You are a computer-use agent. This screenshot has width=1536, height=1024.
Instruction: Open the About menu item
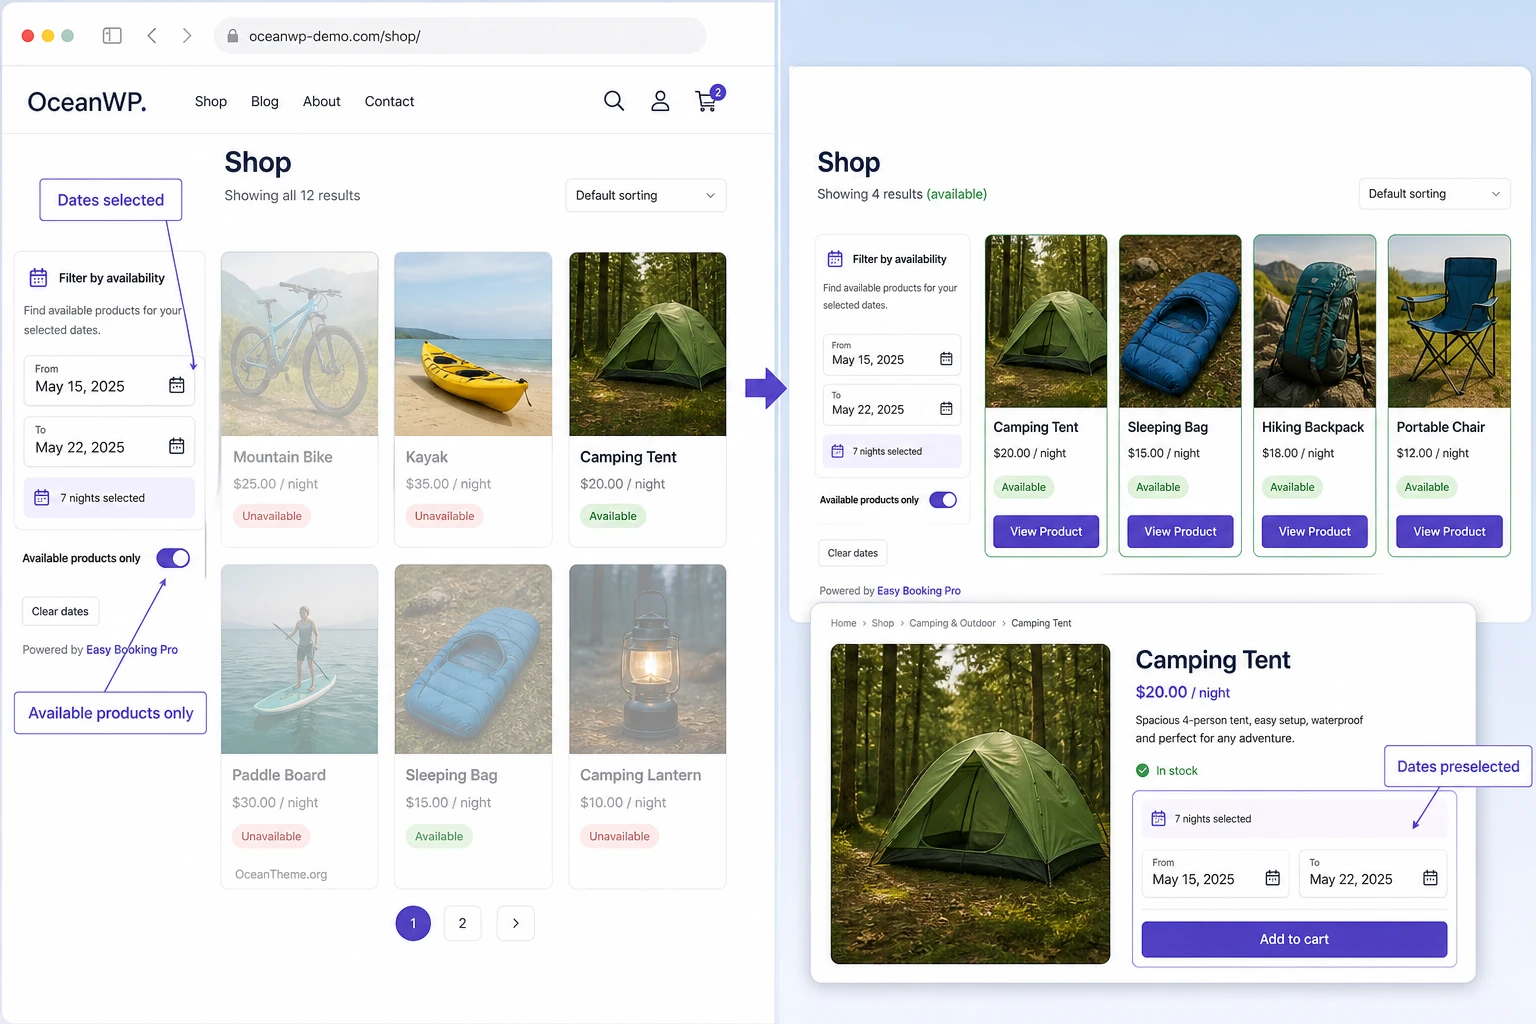(322, 101)
